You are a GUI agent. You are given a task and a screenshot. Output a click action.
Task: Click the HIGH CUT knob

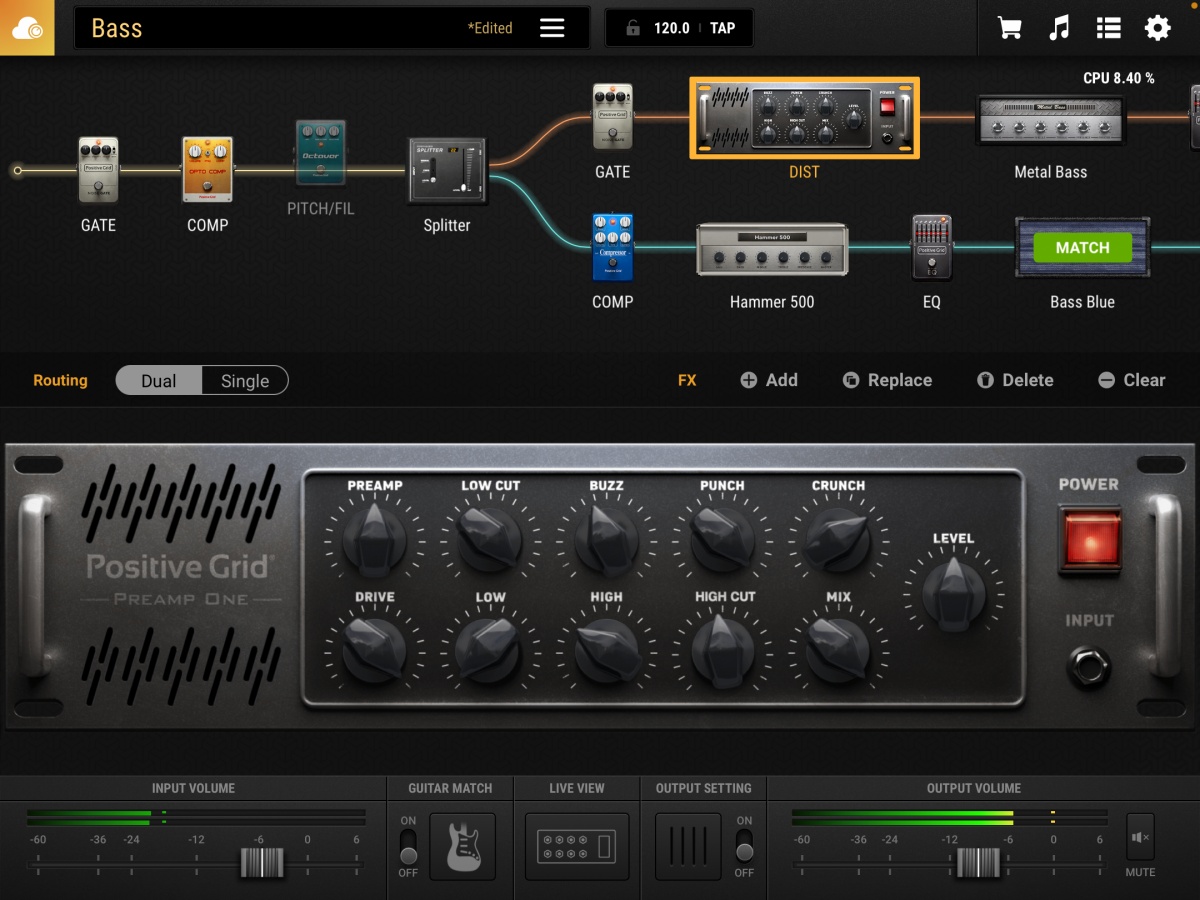point(722,649)
